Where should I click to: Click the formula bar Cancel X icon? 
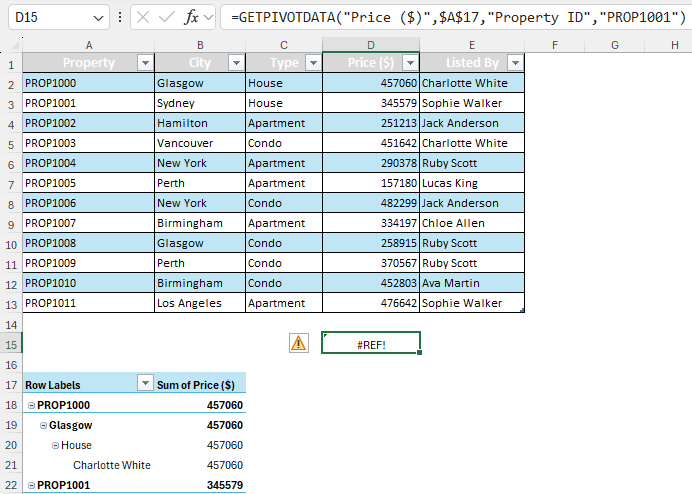tap(143, 17)
